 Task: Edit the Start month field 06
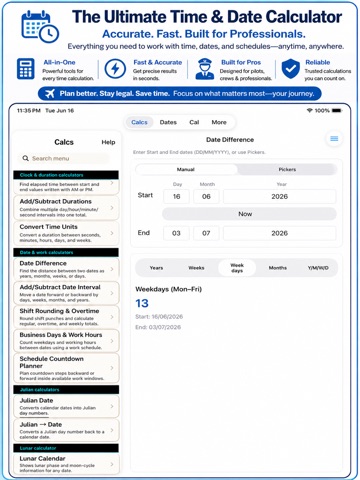coord(206,196)
